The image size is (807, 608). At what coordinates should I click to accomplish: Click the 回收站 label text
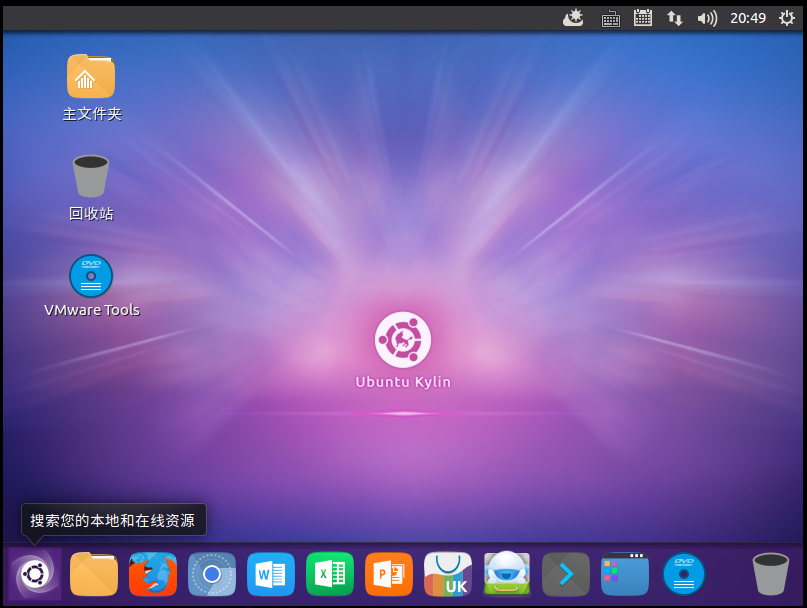[x=91, y=214]
